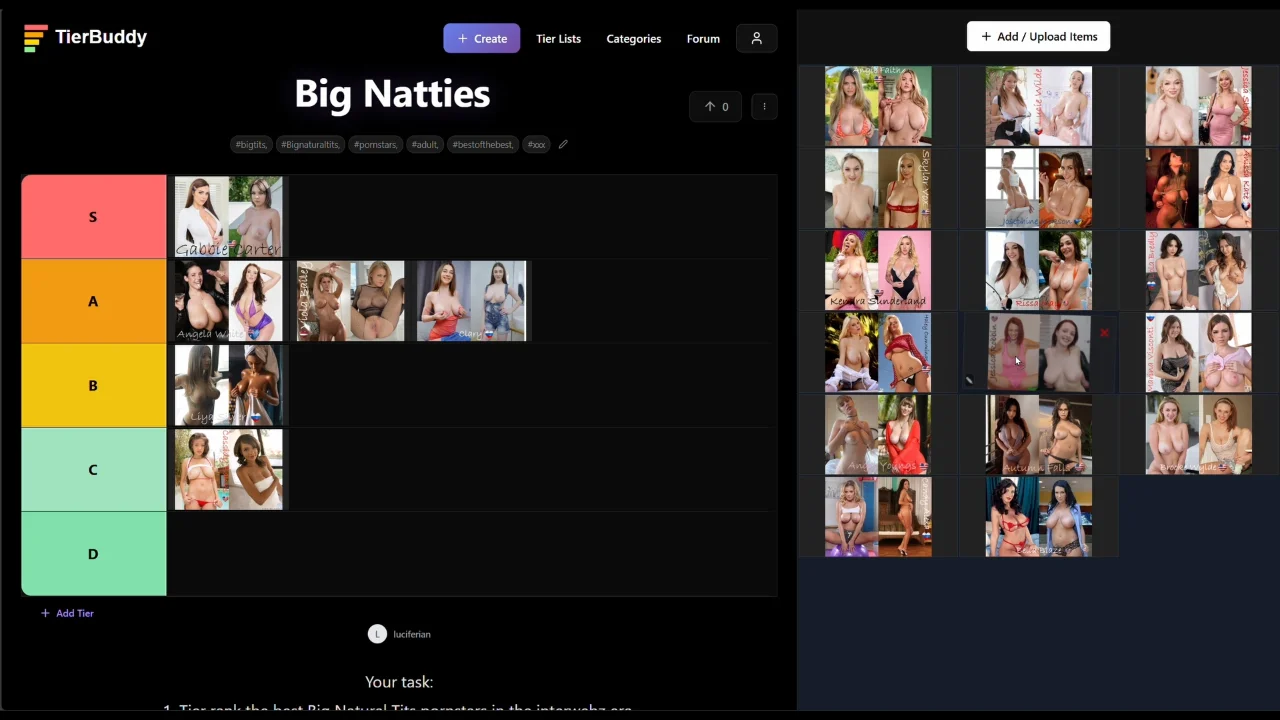1280x720 pixels.
Task: Click the green D tier label
Action: click(93, 554)
